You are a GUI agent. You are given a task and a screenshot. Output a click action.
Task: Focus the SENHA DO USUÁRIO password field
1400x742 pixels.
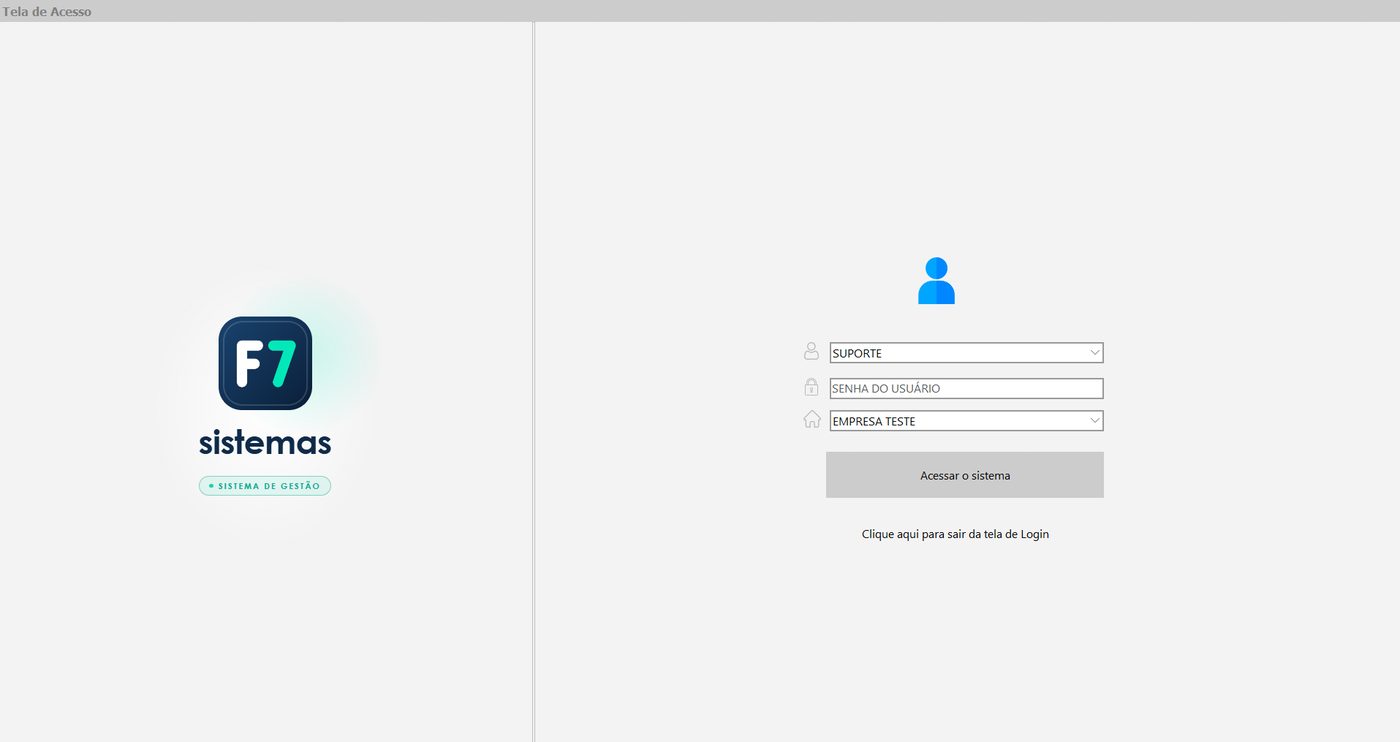(966, 388)
